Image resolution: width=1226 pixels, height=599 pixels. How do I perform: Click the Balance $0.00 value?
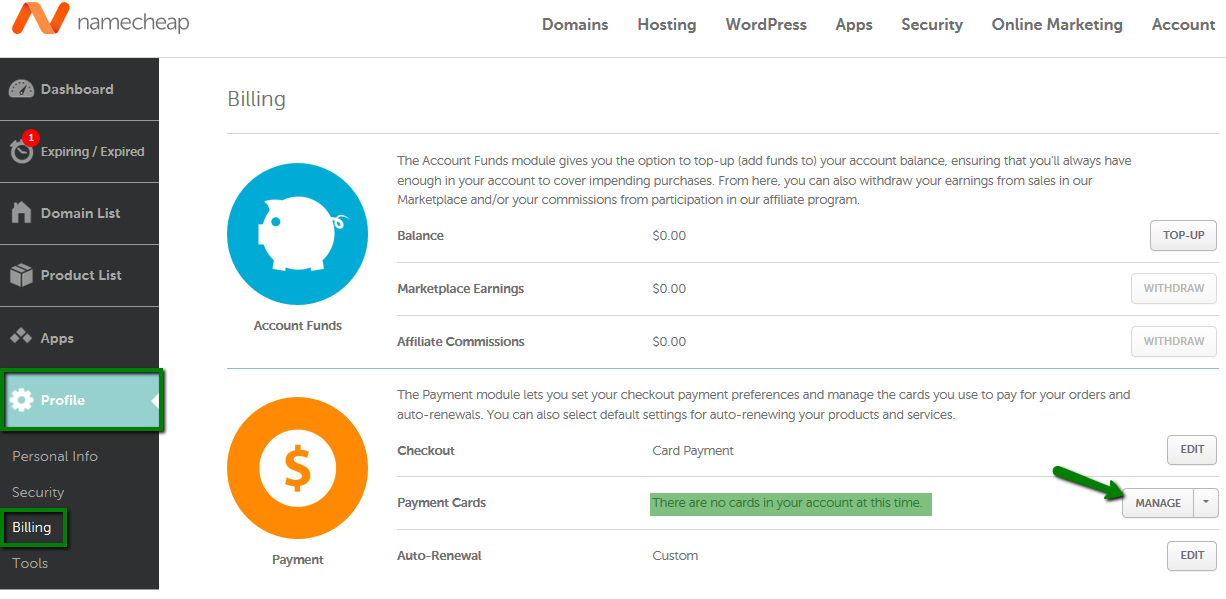669,236
